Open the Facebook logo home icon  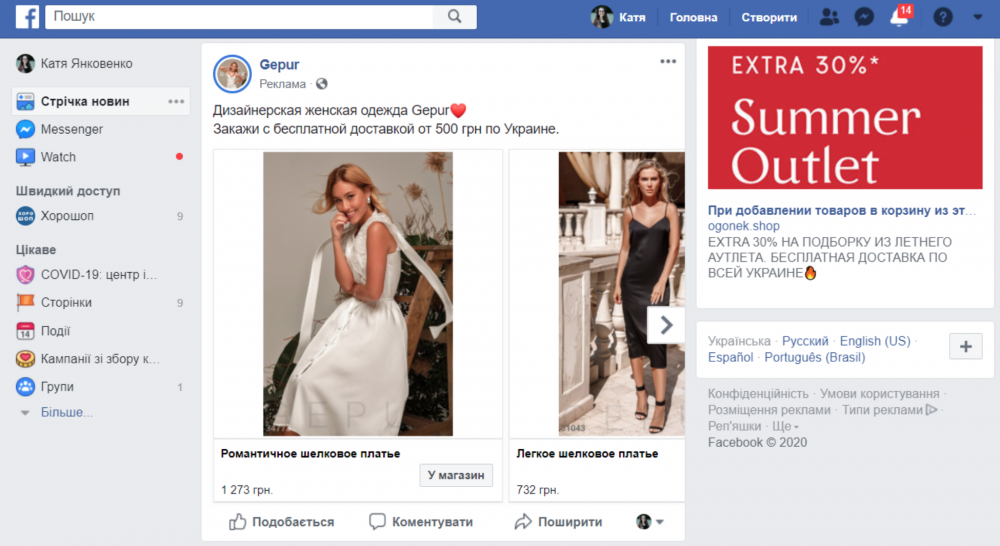pyautogui.click(x=27, y=17)
